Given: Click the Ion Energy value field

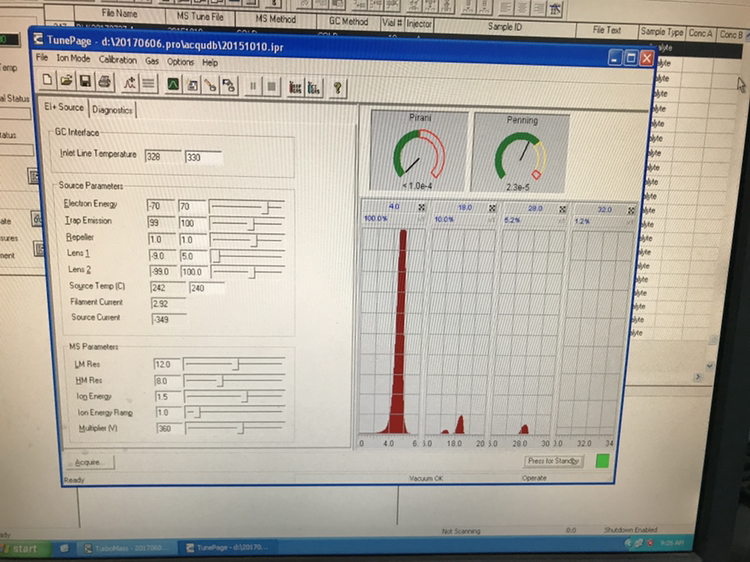Looking at the screenshot, I should [x=168, y=397].
